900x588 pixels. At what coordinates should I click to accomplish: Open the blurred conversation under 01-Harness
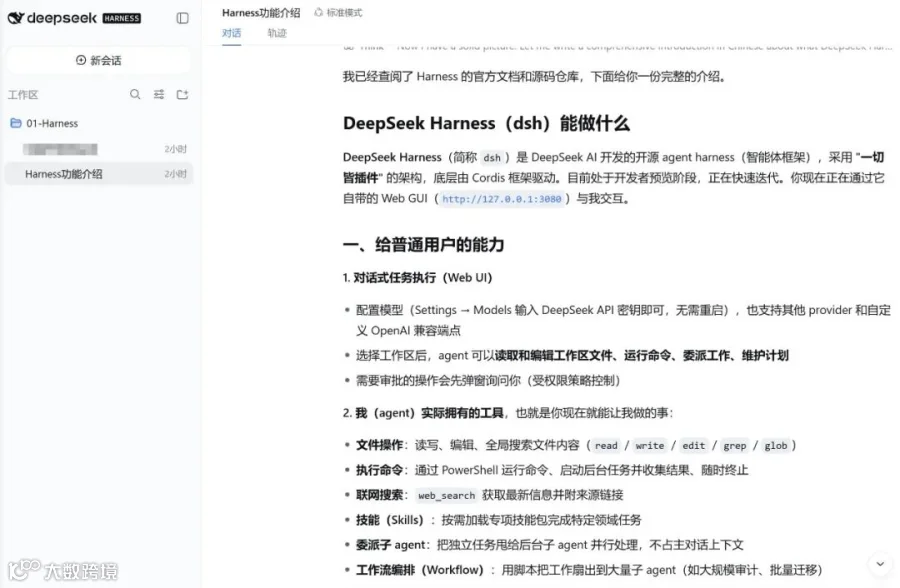coord(99,149)
